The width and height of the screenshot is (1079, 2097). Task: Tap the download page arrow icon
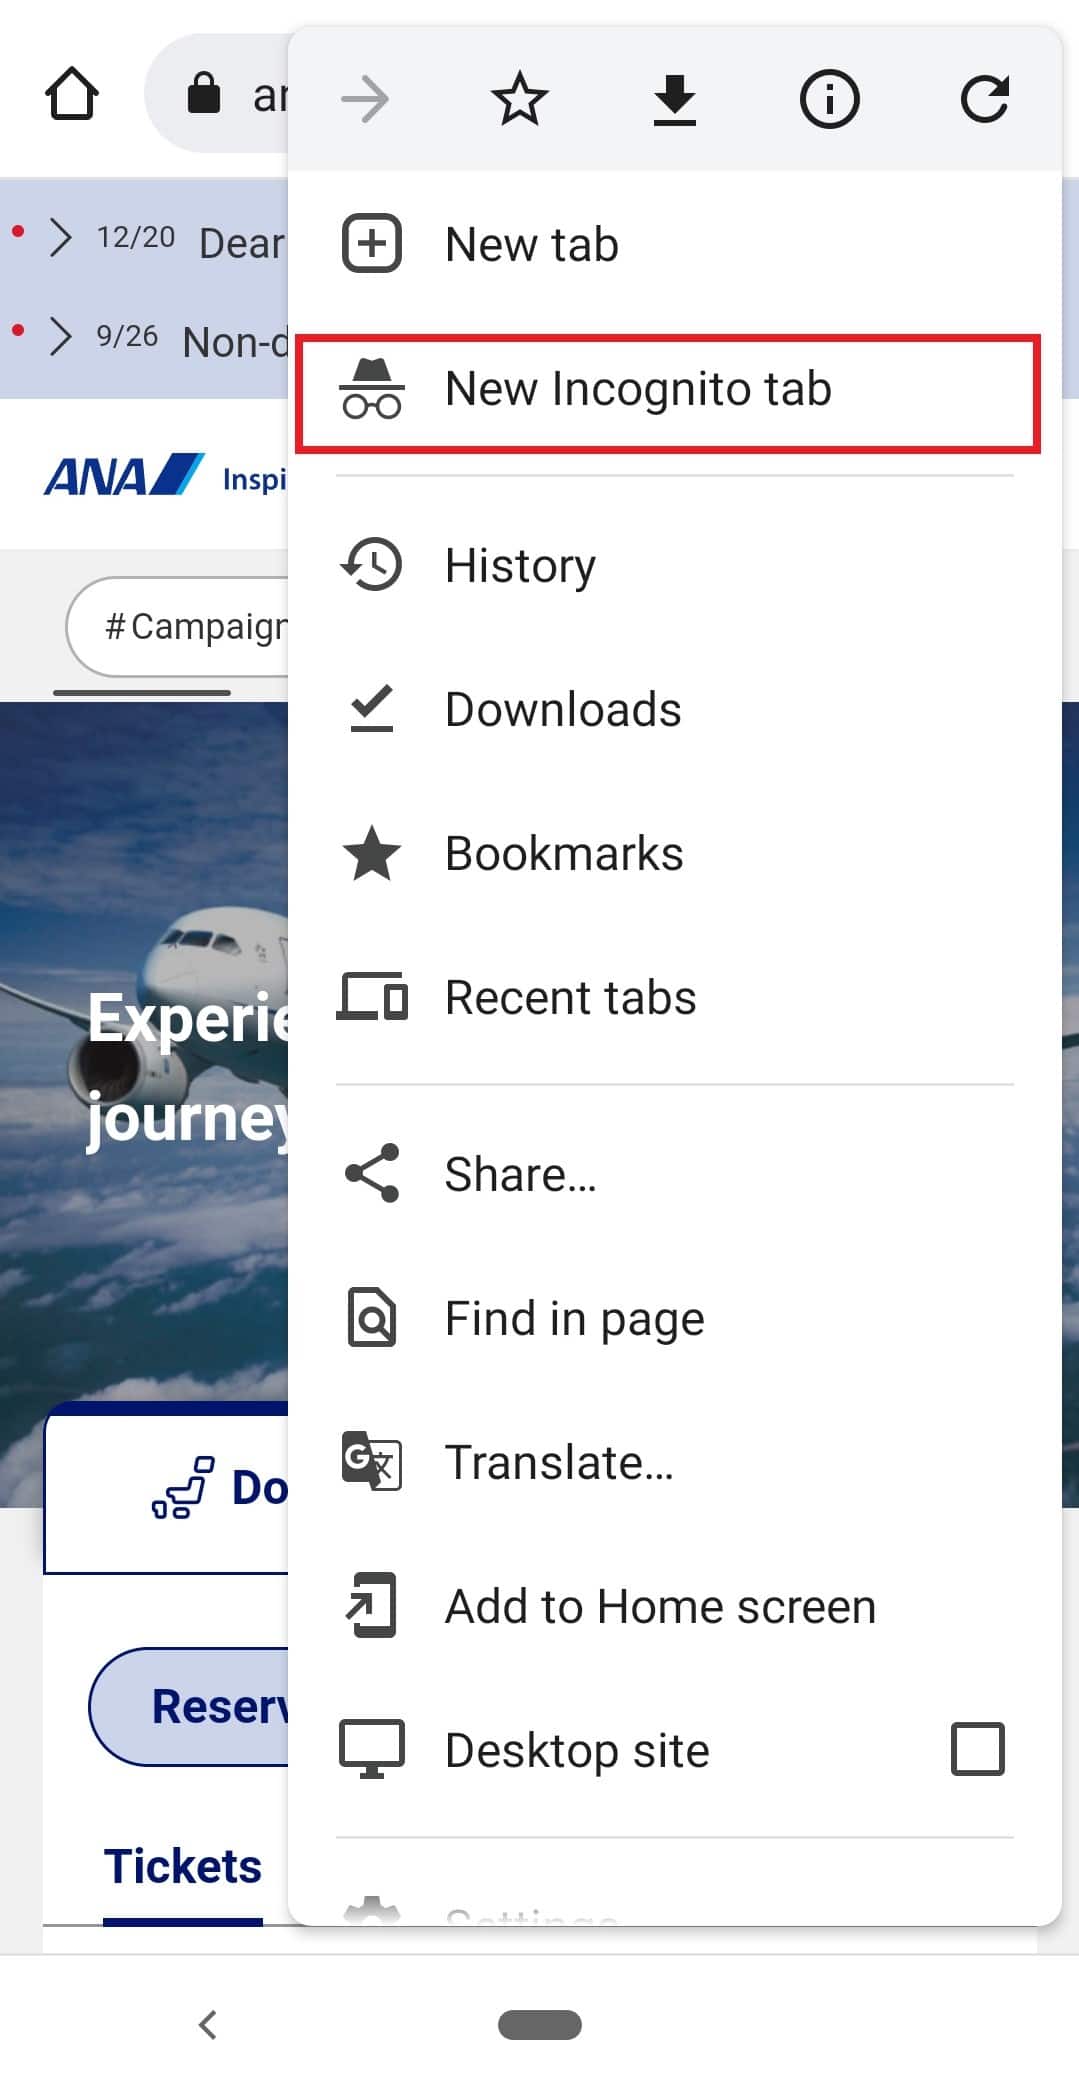tap(675, 100)
